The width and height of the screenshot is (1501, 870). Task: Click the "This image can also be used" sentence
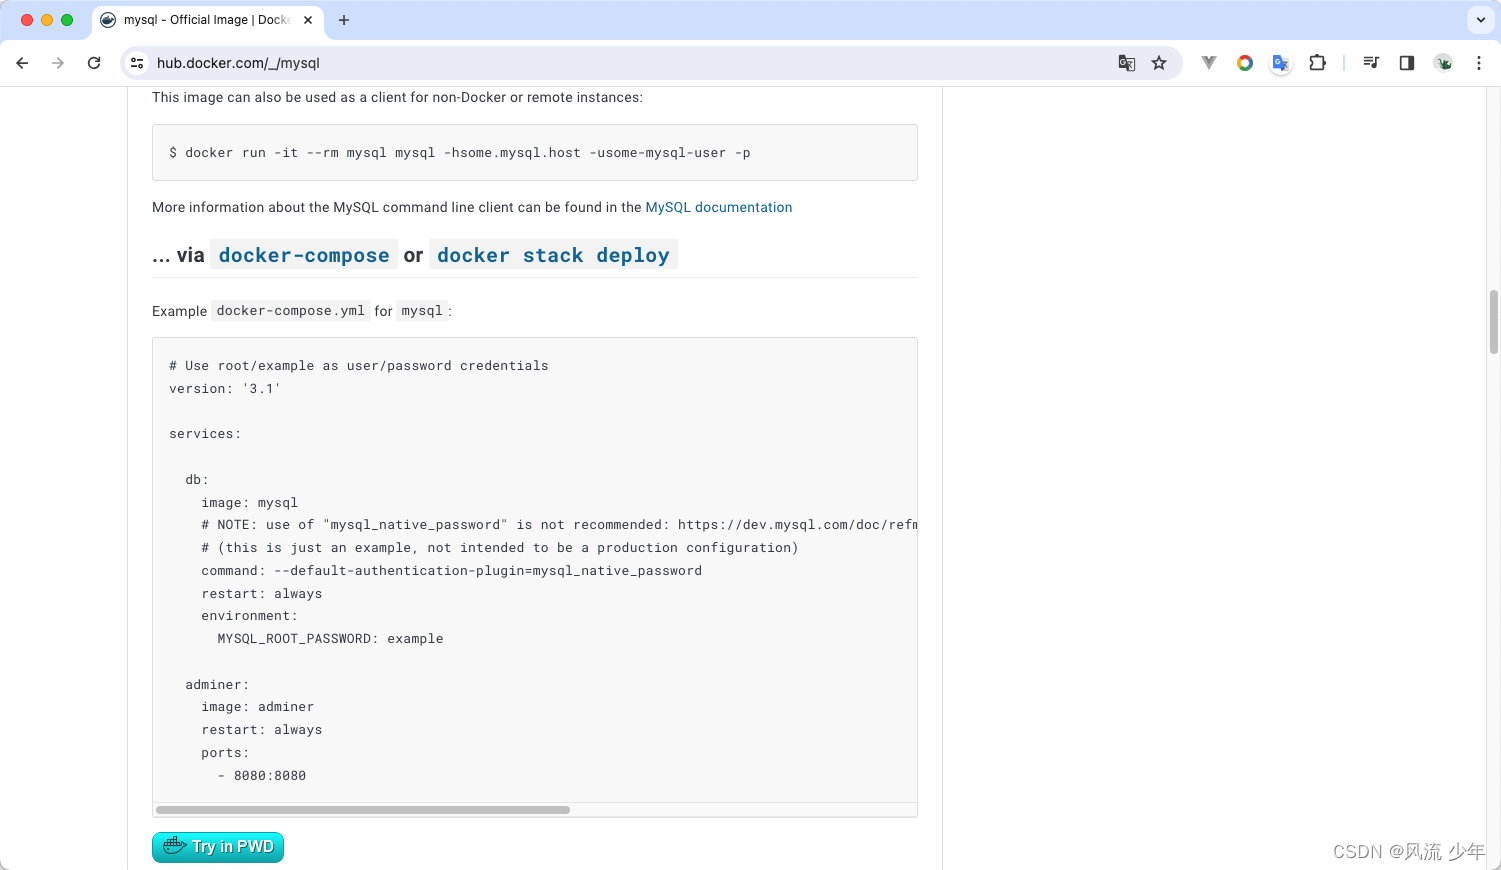[397, 97]
